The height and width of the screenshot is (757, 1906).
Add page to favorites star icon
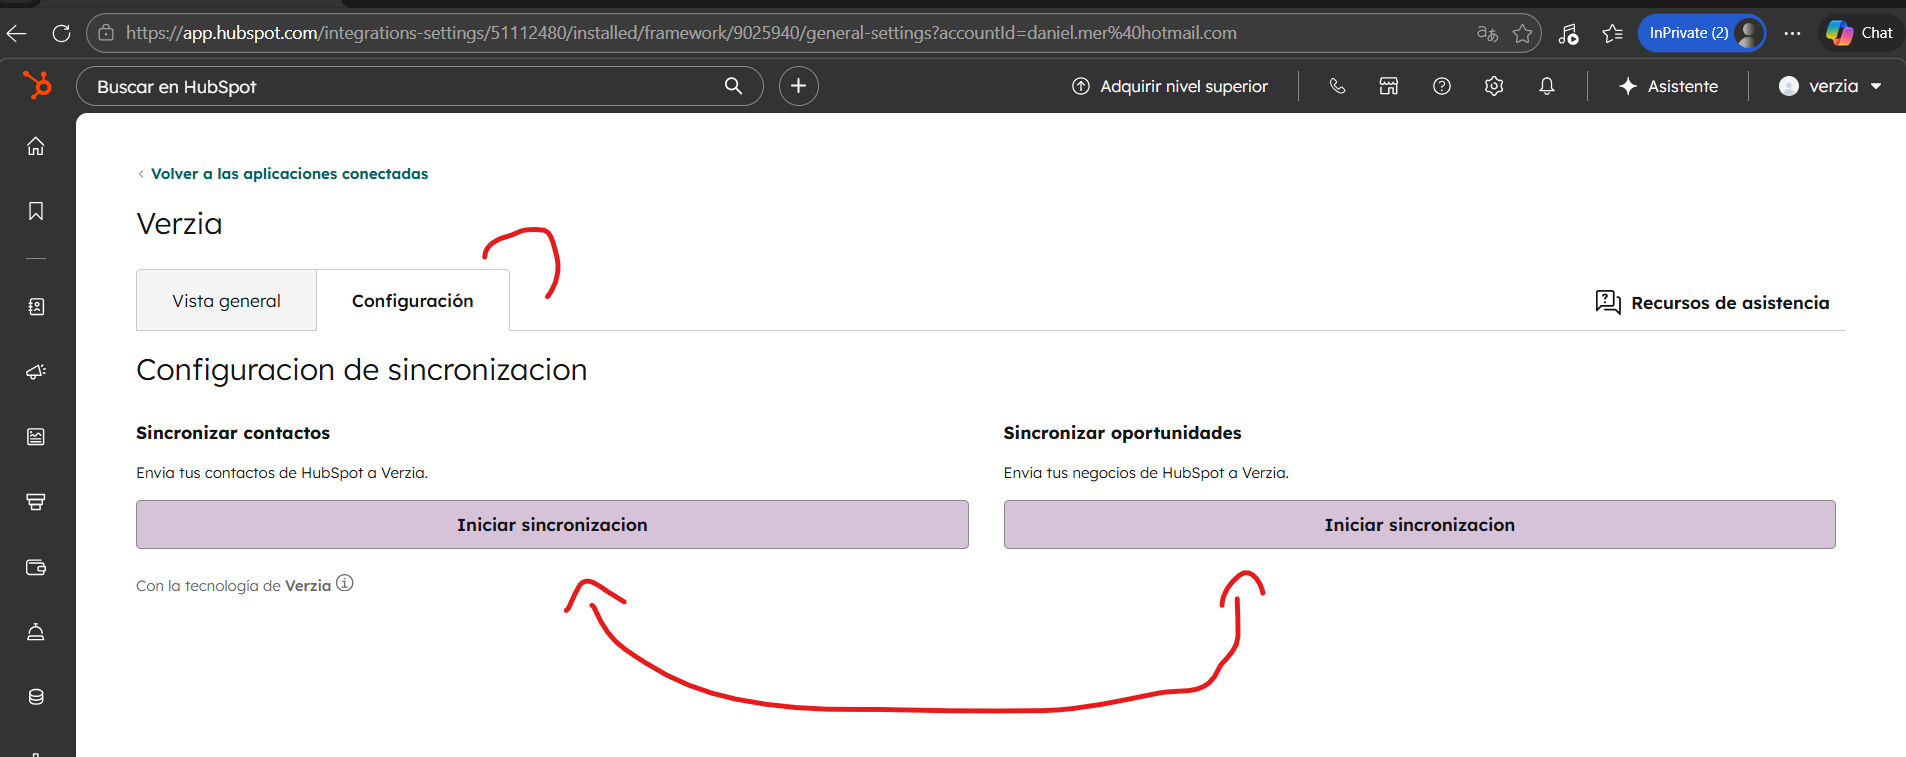point(1522,33)
